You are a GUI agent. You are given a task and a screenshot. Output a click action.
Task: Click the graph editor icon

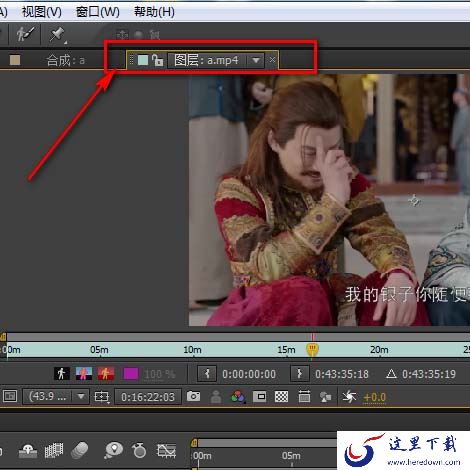pyautogui.click(x=166, y=450)
